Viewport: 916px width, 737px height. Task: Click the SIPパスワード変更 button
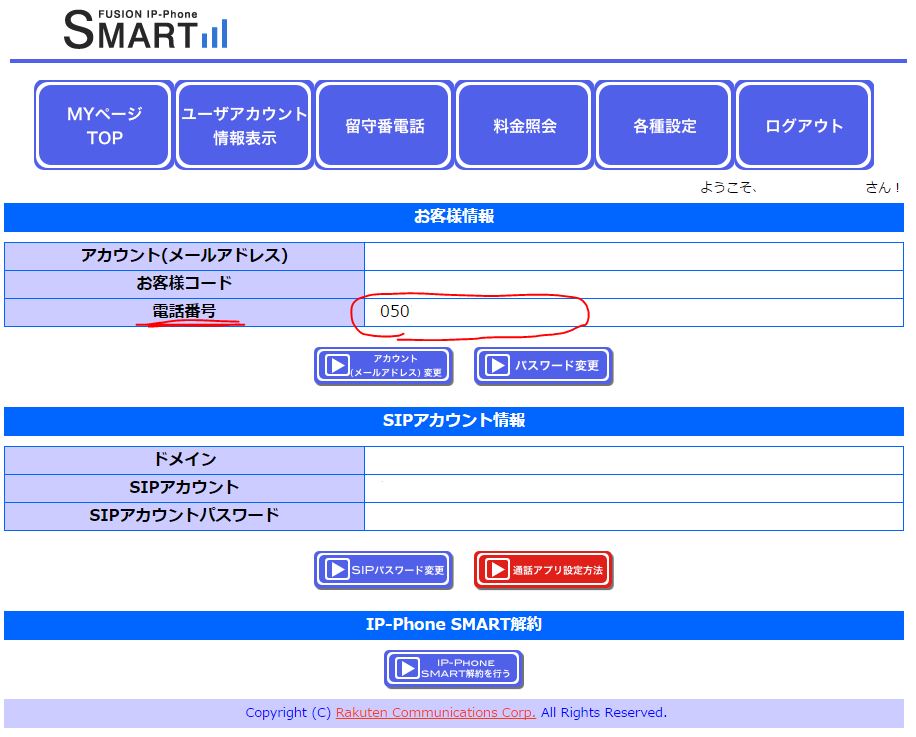point(384,569)
